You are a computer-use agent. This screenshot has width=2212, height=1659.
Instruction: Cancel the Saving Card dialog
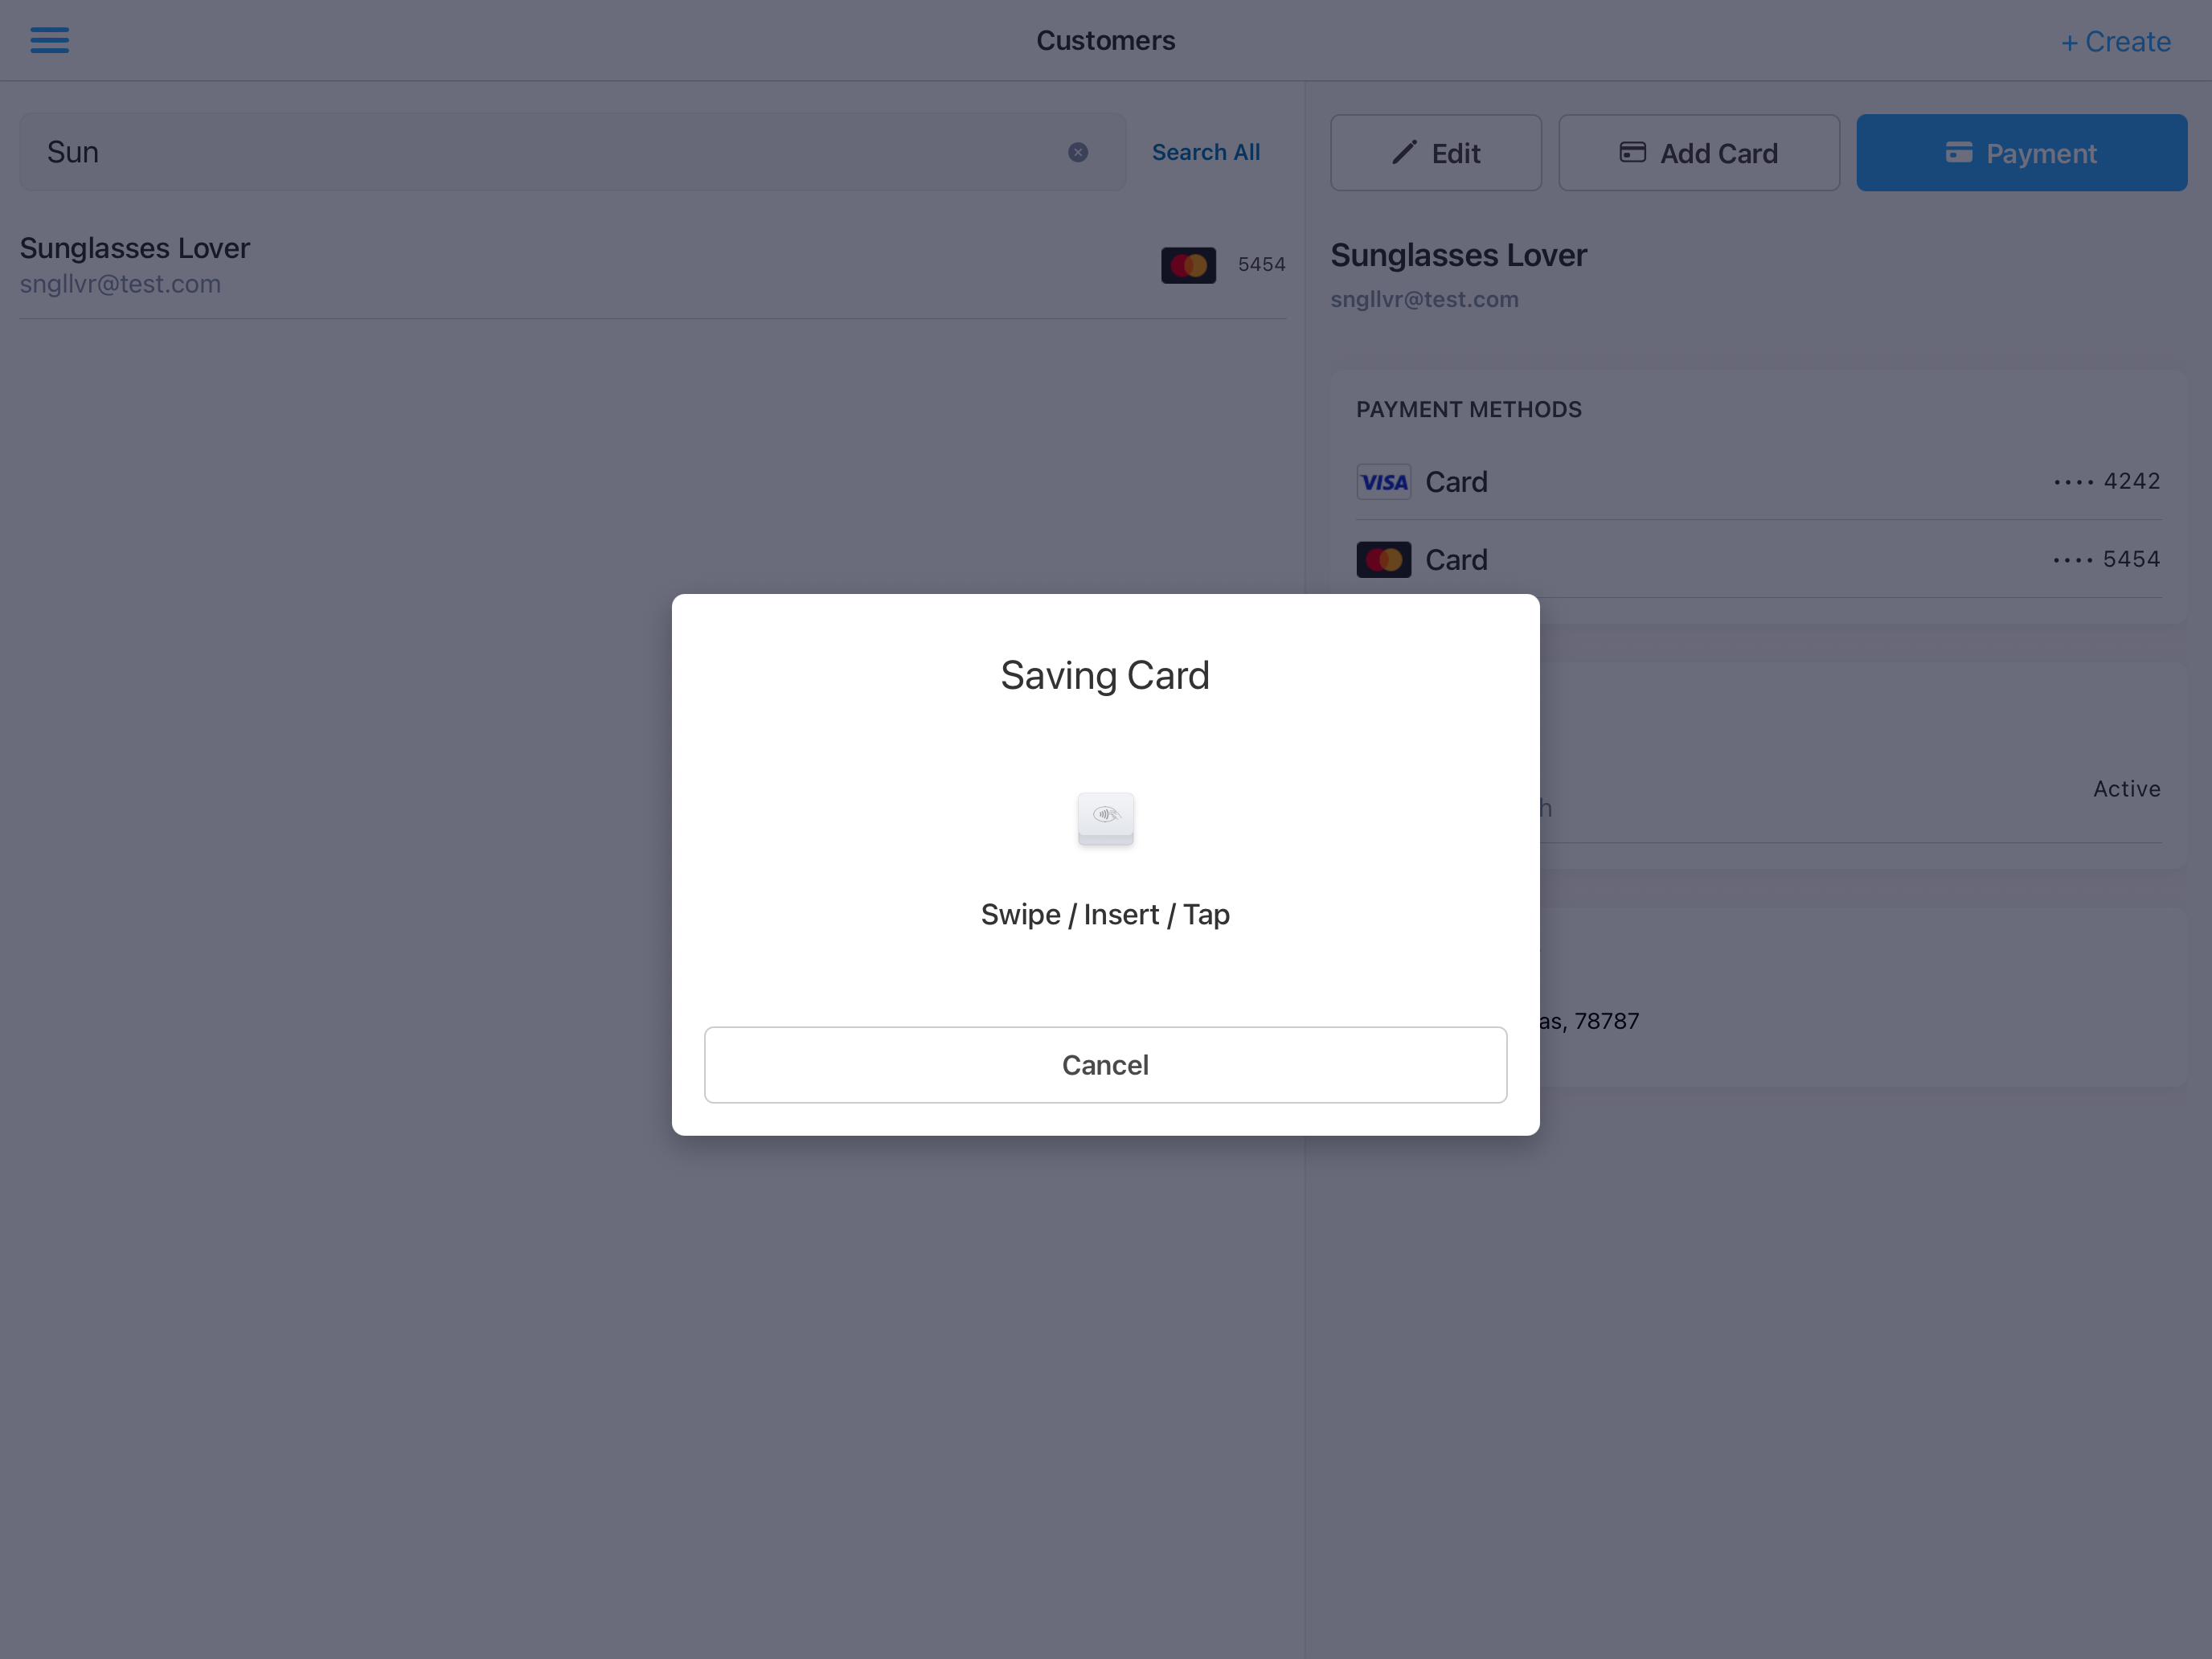1105,1064
